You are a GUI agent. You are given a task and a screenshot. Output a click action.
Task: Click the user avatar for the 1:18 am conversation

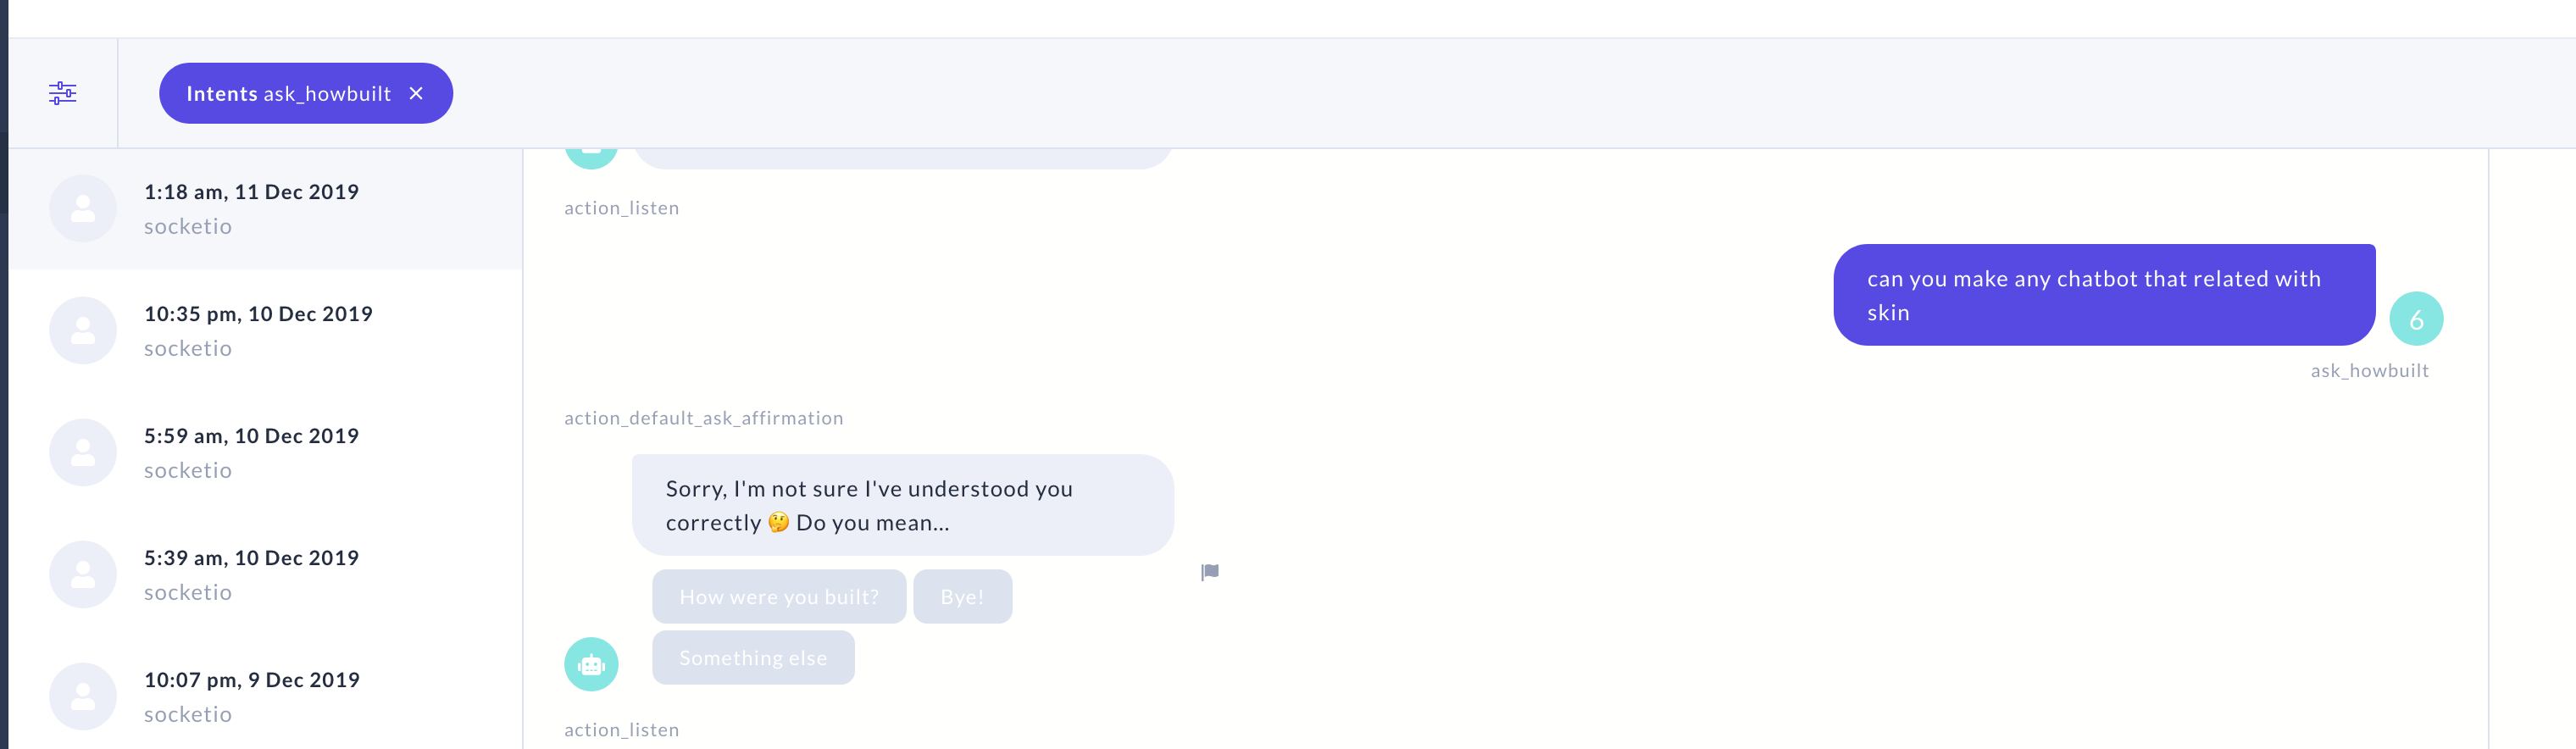point(82,208)
